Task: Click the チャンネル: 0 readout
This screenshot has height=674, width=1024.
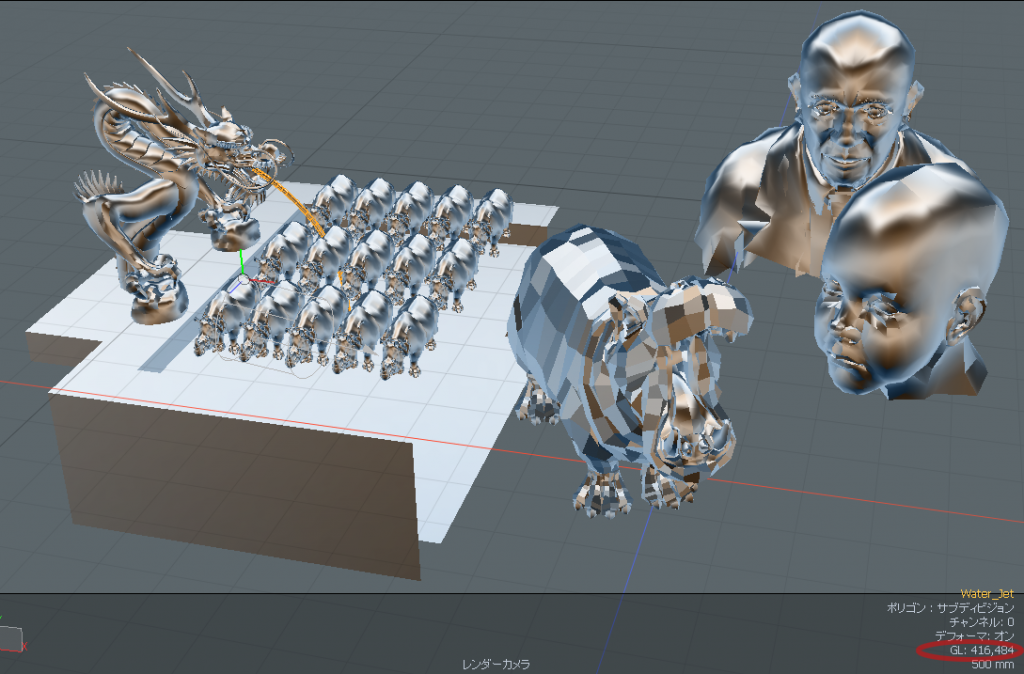Action: [981, 622]
